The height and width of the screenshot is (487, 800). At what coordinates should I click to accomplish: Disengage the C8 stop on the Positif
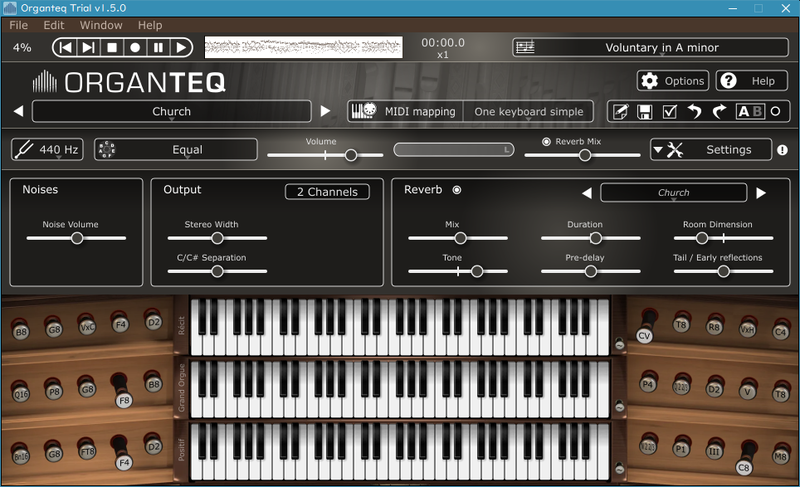click(743, 467)
